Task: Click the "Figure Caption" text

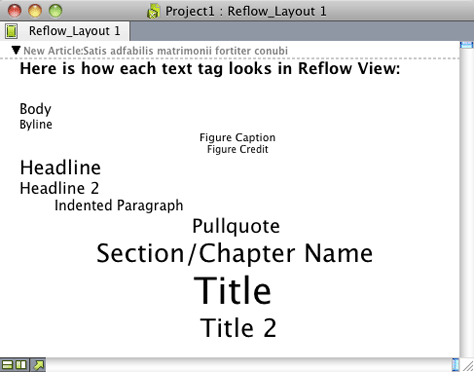Action: coord(237,137)
